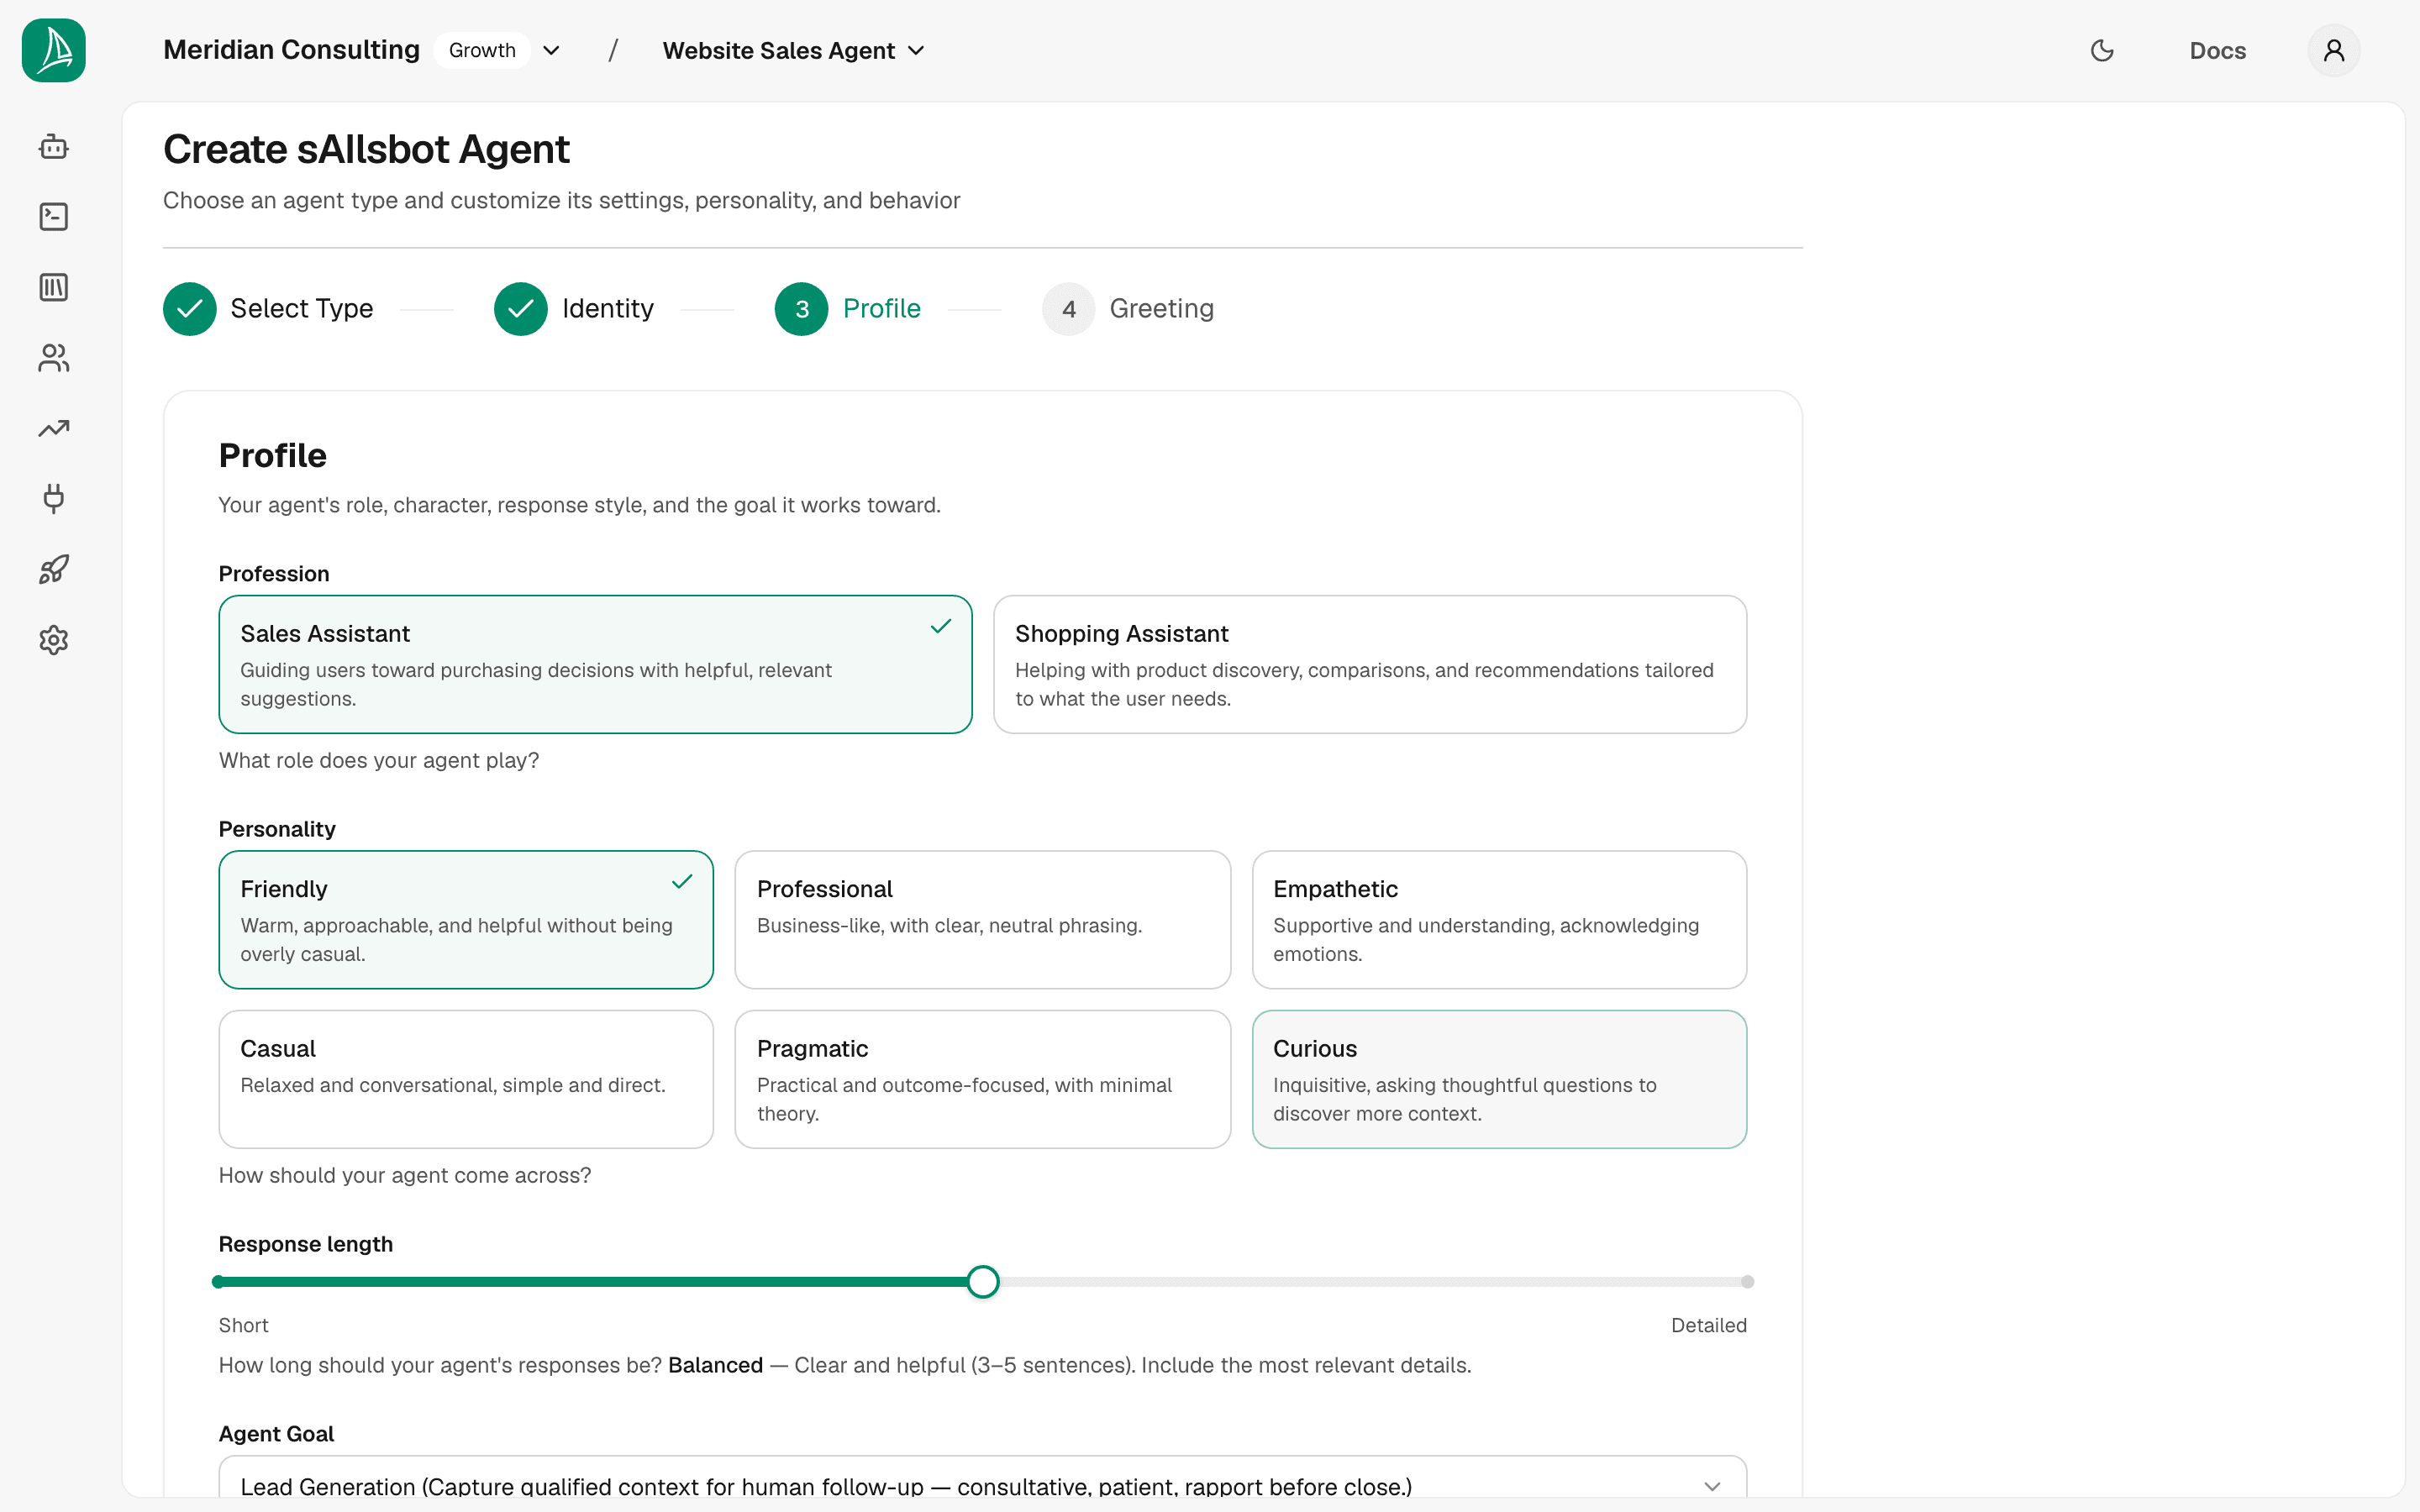
Task: Go to the Profile step
Action: [848, 309]
